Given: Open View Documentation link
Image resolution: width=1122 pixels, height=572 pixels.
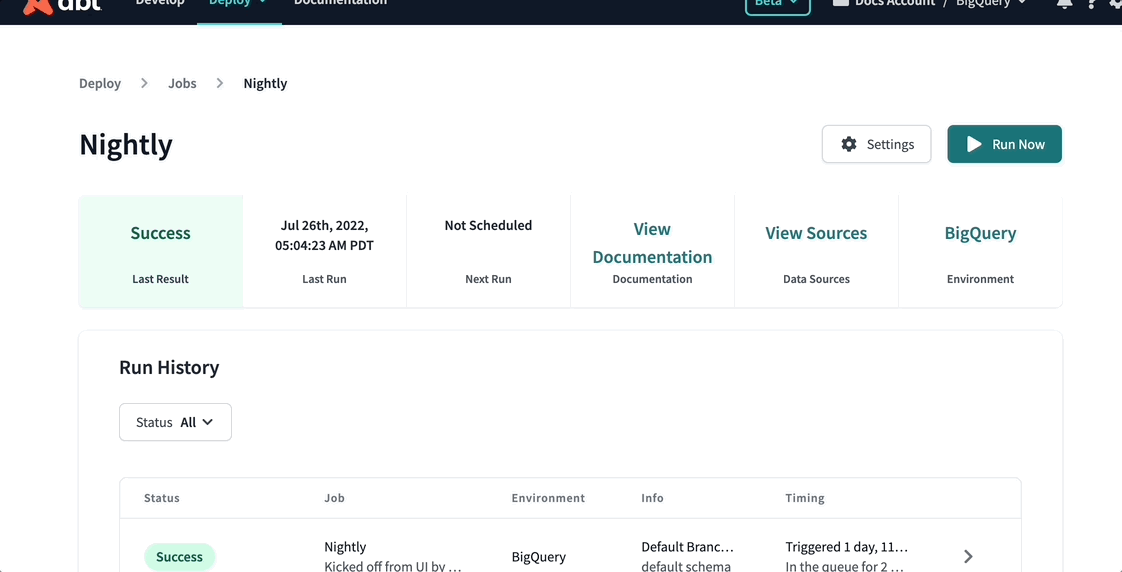Looking at the screenshot, I should pyautogui.click(x=653, y=243).
